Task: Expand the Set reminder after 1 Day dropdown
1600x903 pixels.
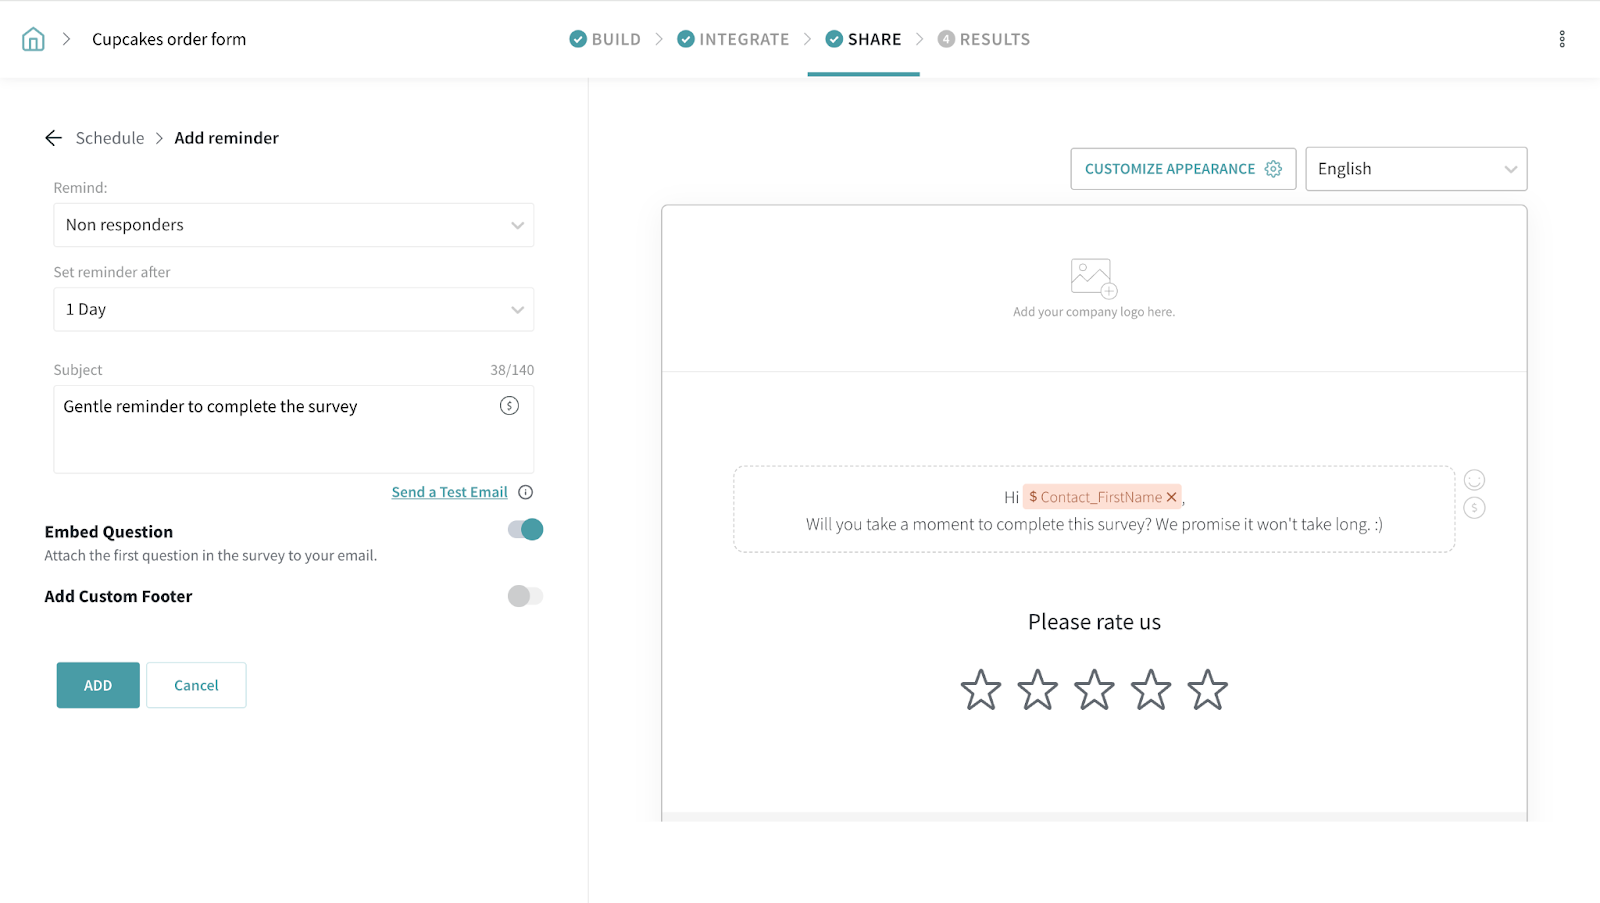Action: [293, 310]
